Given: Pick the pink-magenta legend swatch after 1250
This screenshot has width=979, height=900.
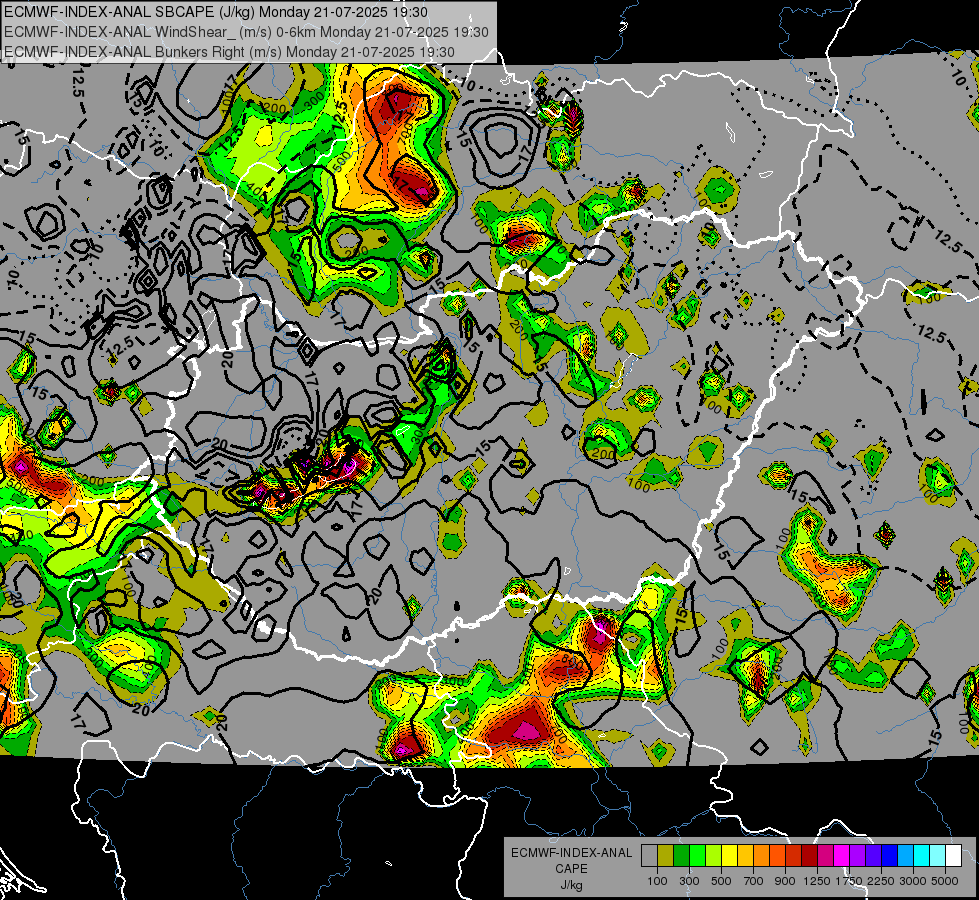Looking at the screenshot, I should pos(825,855).
